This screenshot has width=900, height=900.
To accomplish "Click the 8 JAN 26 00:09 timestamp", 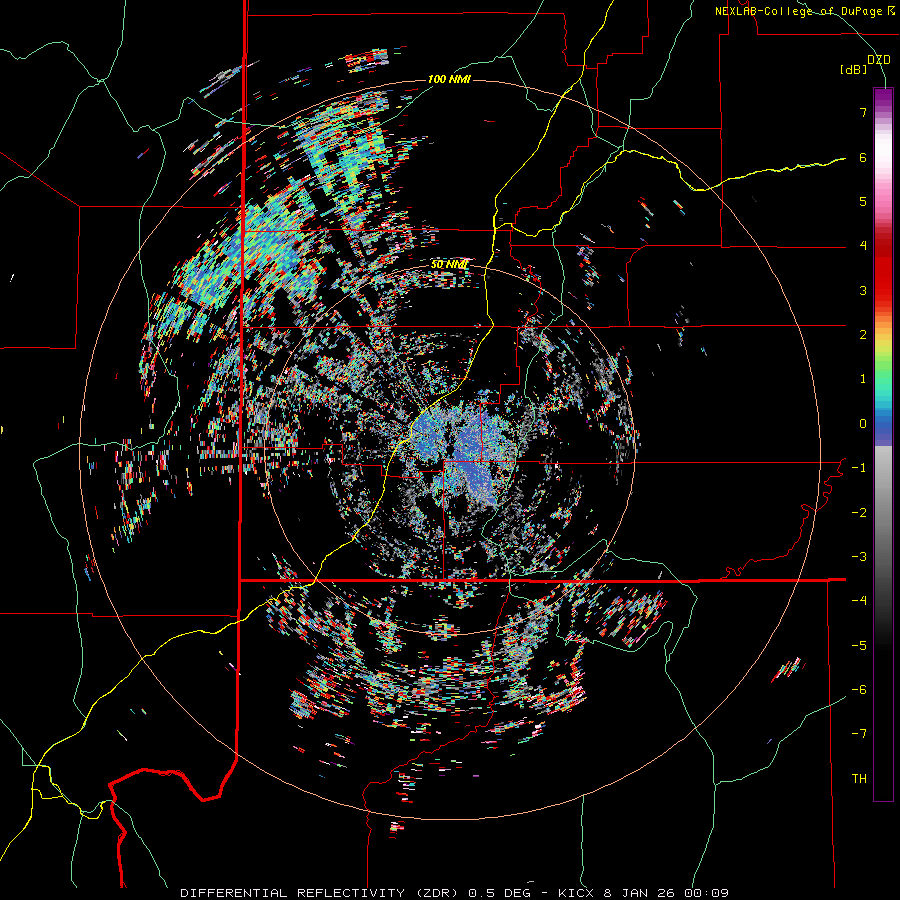I will point(666,893).
